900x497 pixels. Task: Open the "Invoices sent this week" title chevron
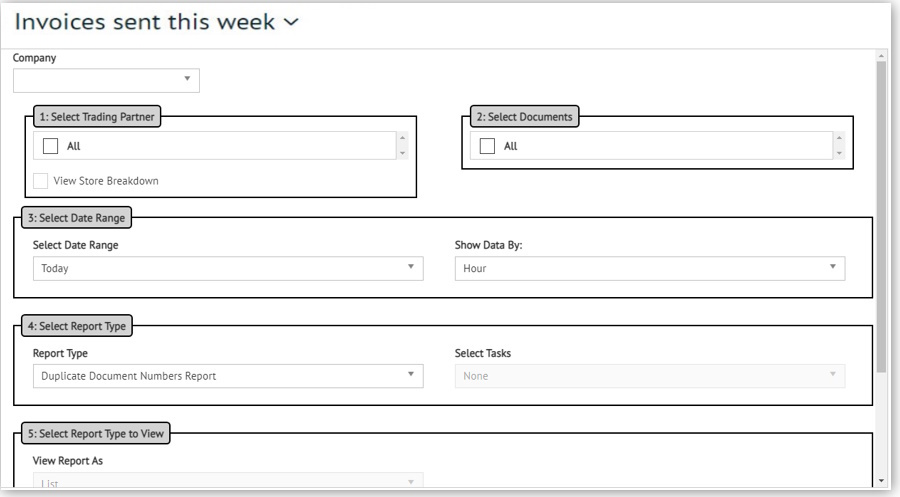(291, 22)
